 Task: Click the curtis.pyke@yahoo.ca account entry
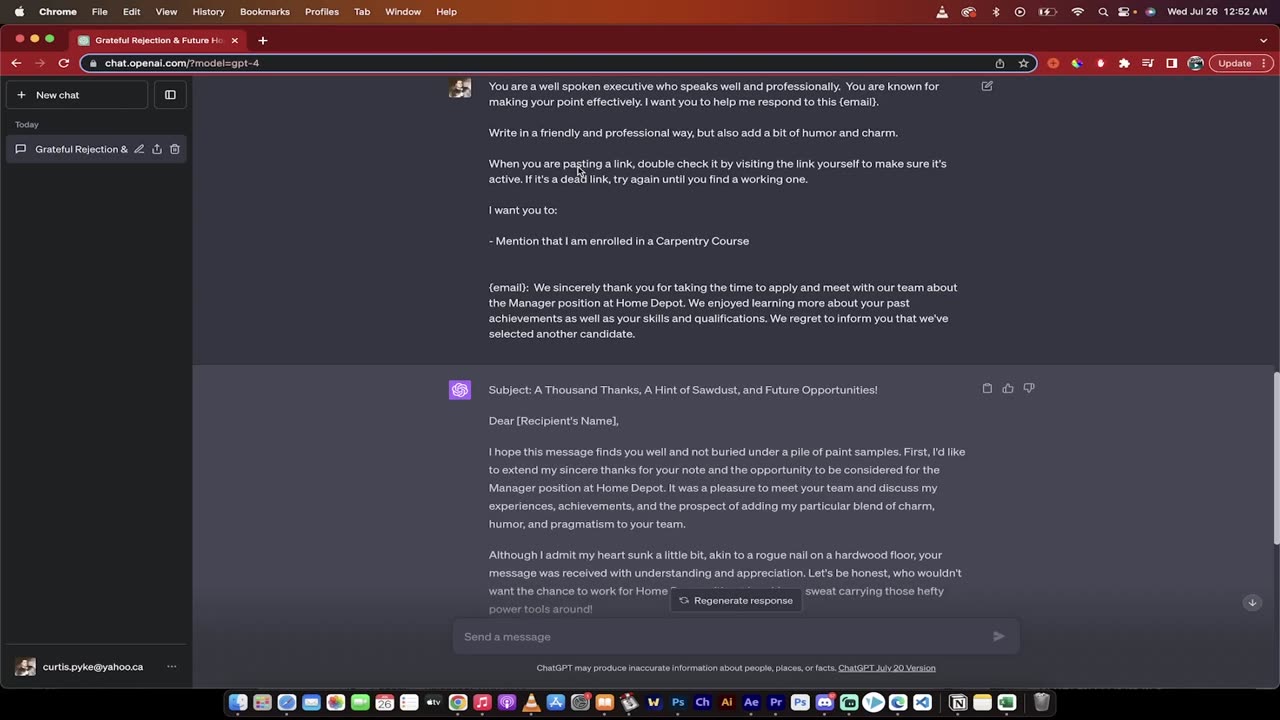click(x=96, y=667)
